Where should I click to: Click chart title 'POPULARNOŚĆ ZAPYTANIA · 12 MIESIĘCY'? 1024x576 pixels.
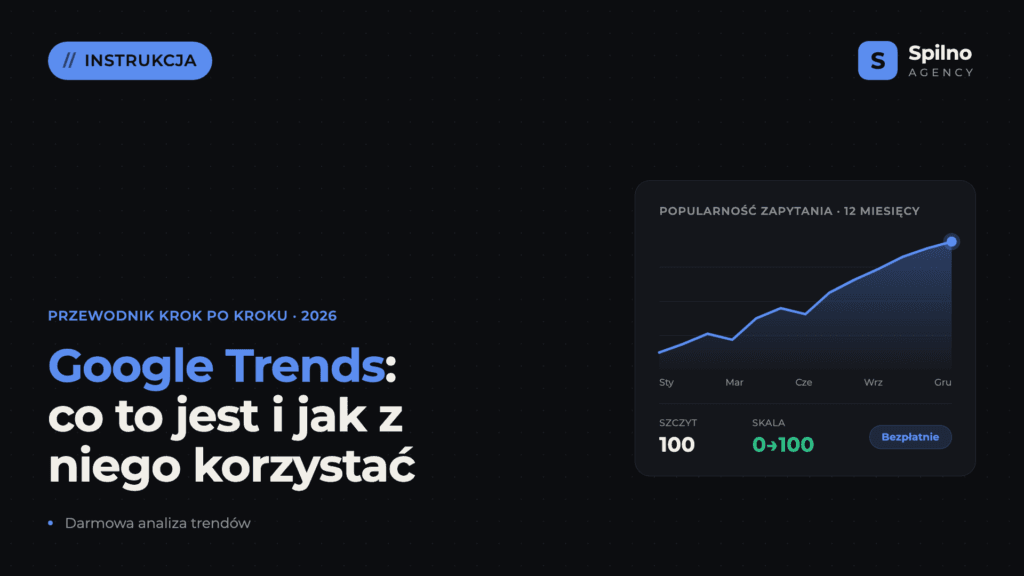[x=789, y=211]
